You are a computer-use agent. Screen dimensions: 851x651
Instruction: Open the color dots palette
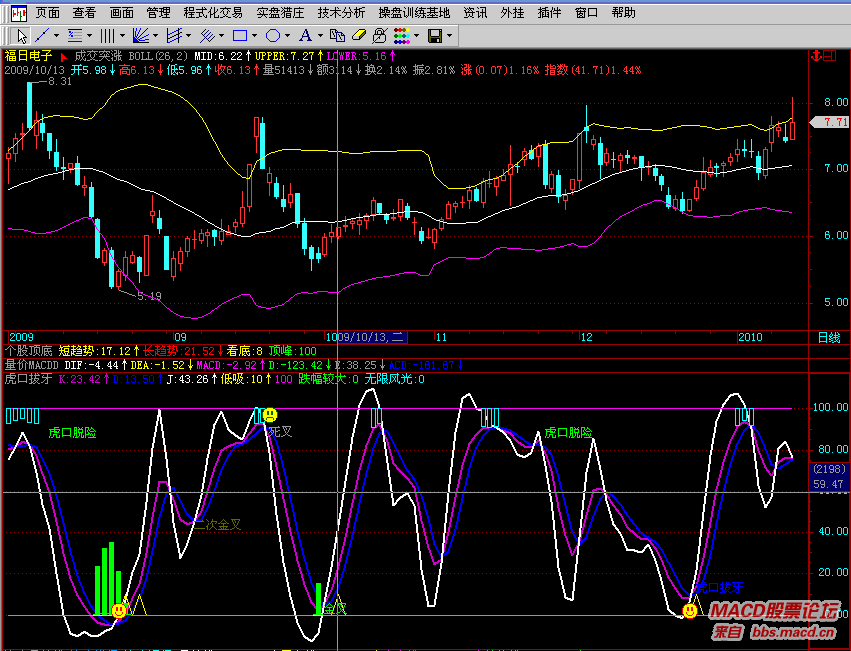(402, 36)
